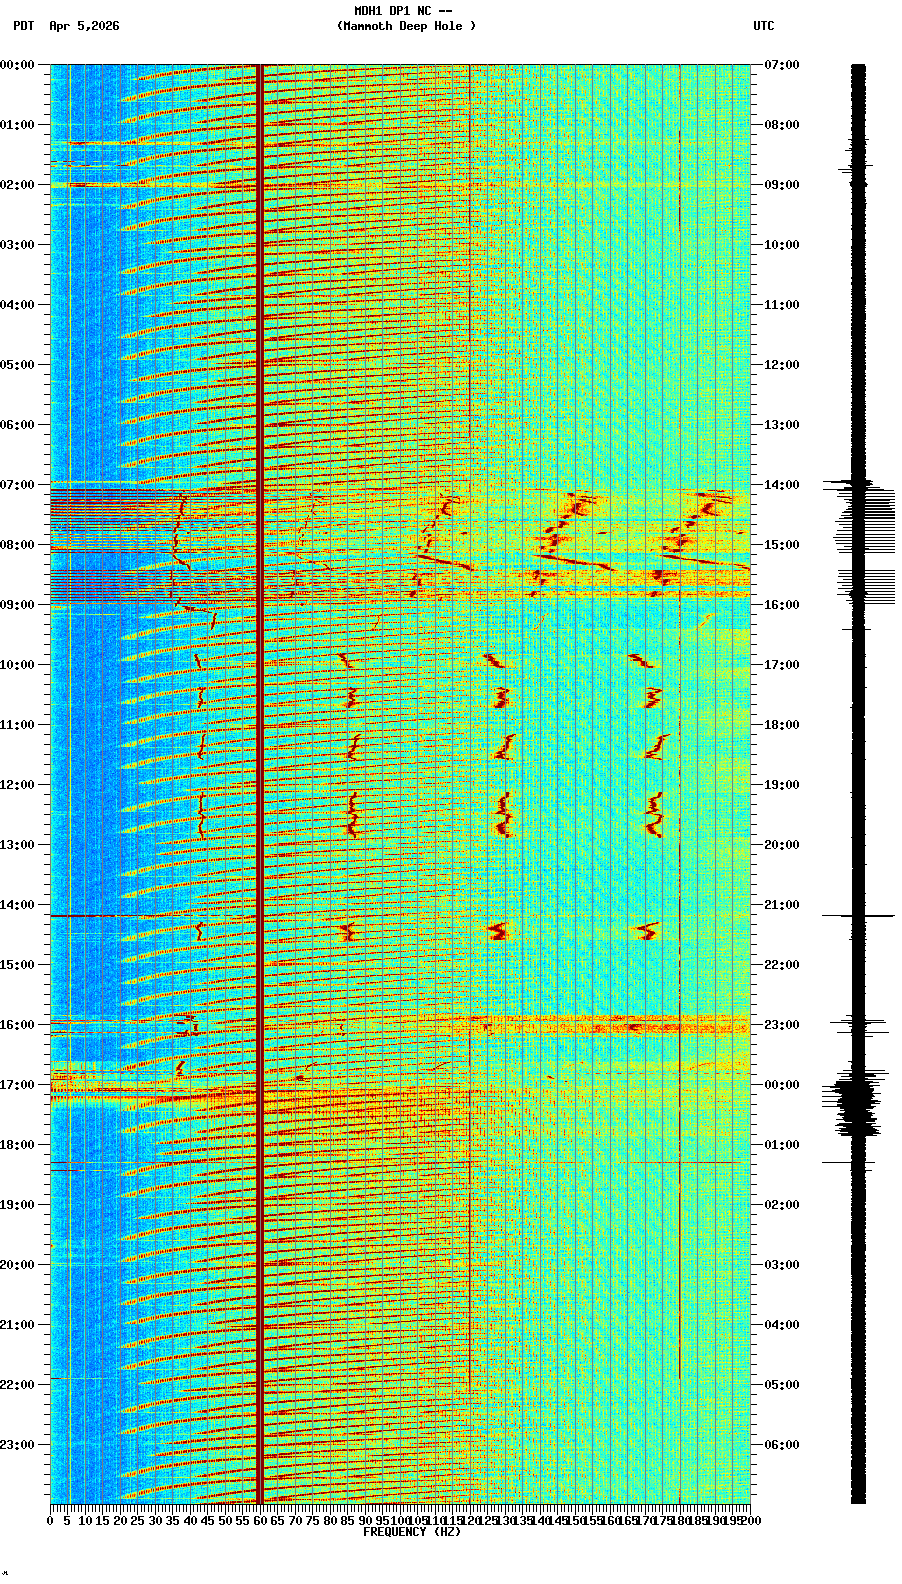Click the FREQUENCY (HZ) axis title
The height and width of the screenshot is (1584, 902).
pyautogui.click(x=412, y=1532)
